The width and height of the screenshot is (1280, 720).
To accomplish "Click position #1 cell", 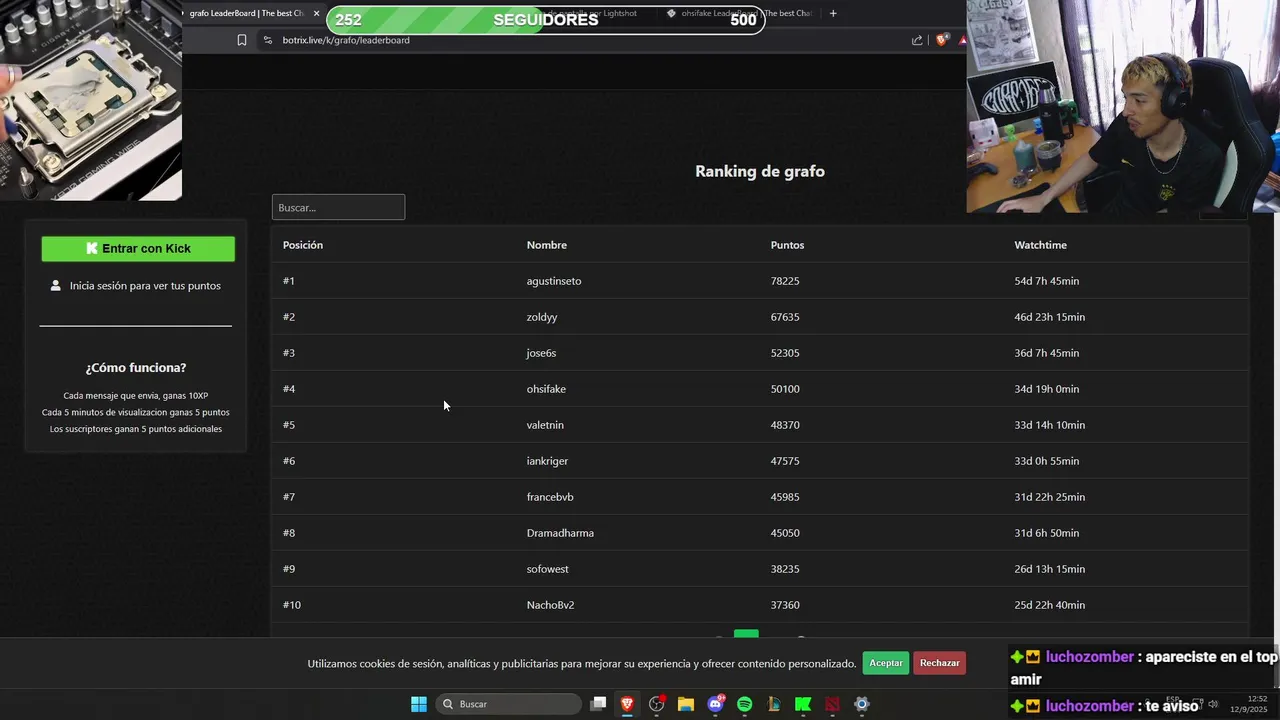I will [x=289, y=281].
